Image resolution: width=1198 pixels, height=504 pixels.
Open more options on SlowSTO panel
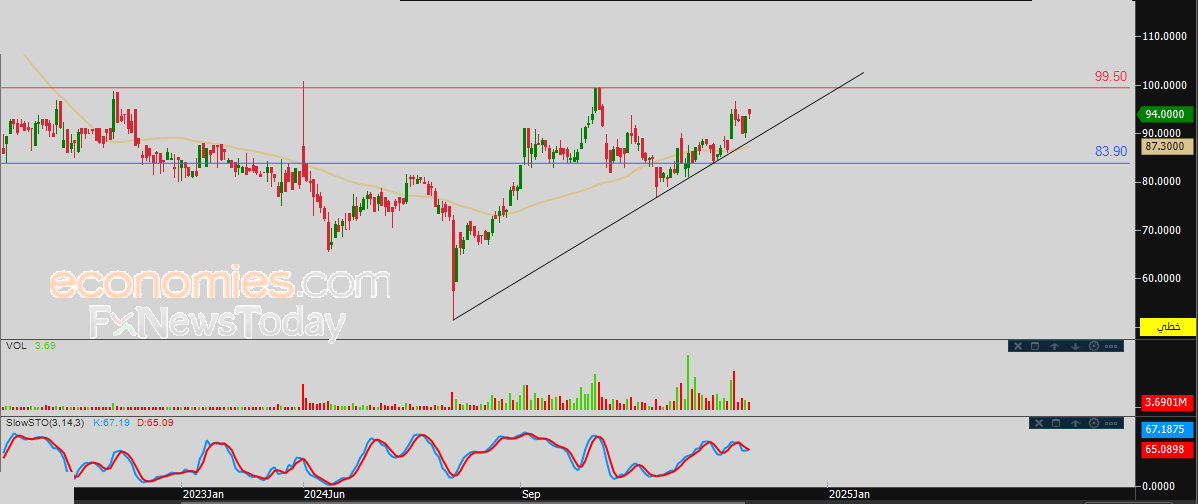(x=1112, y=422)
